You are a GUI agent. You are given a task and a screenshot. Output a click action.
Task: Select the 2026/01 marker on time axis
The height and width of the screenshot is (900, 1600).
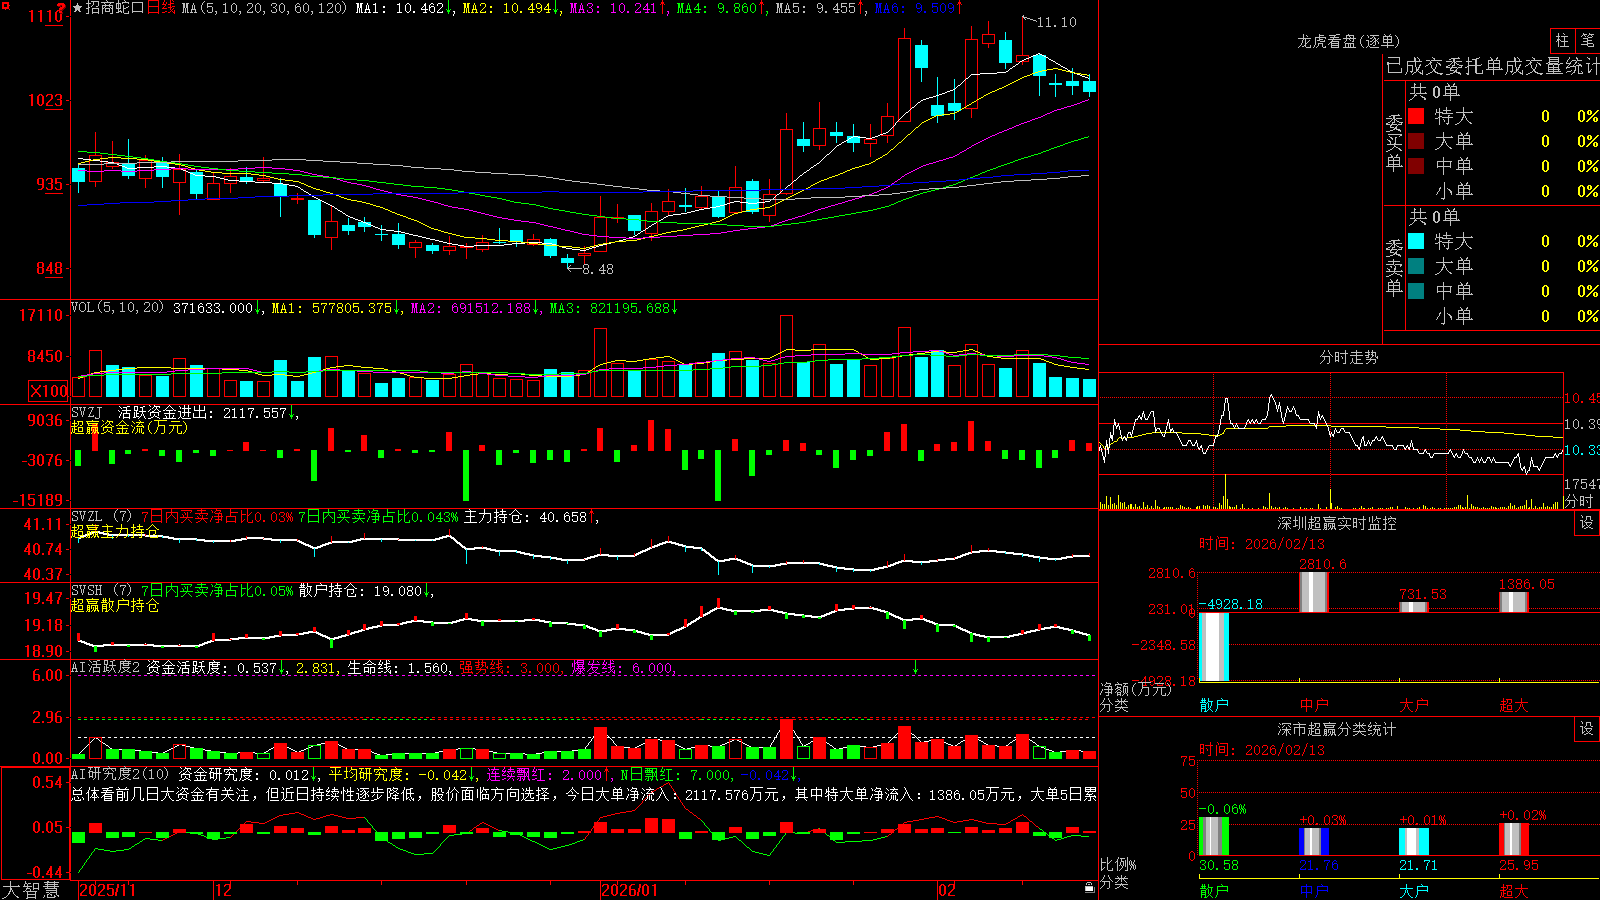click(x=630, y=889)
